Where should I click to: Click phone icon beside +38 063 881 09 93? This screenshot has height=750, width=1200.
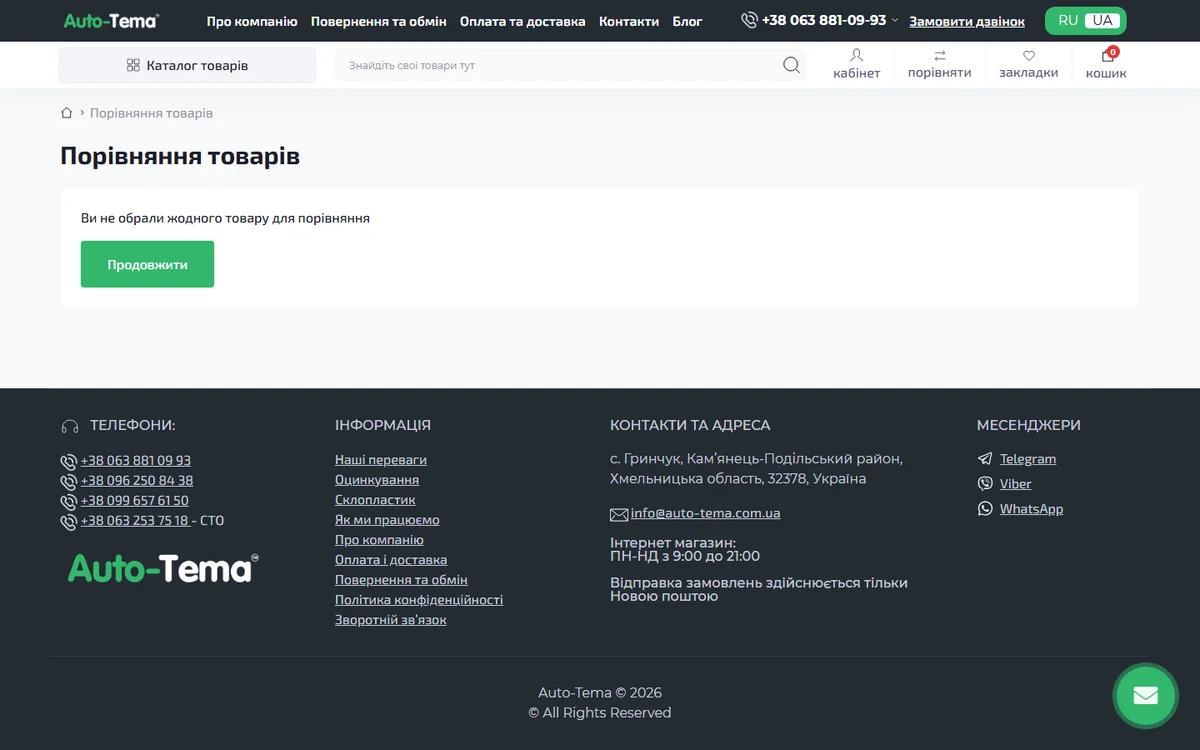(69, 462)
